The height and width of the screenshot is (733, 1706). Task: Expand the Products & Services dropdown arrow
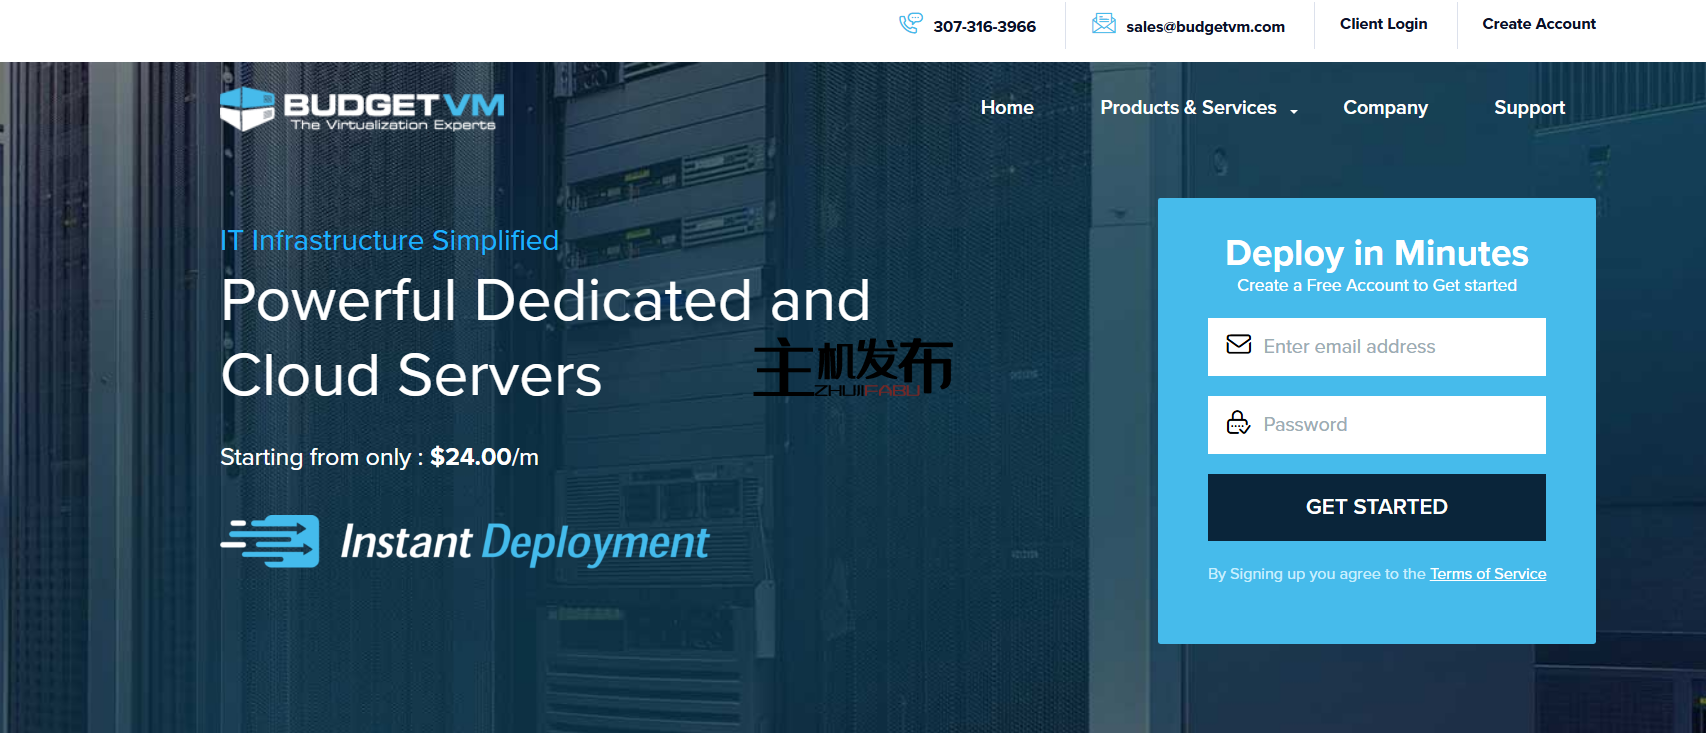tap(1294, 111)
